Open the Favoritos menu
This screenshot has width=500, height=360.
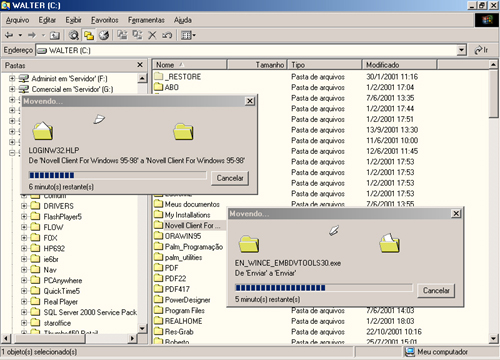[105, 20]
